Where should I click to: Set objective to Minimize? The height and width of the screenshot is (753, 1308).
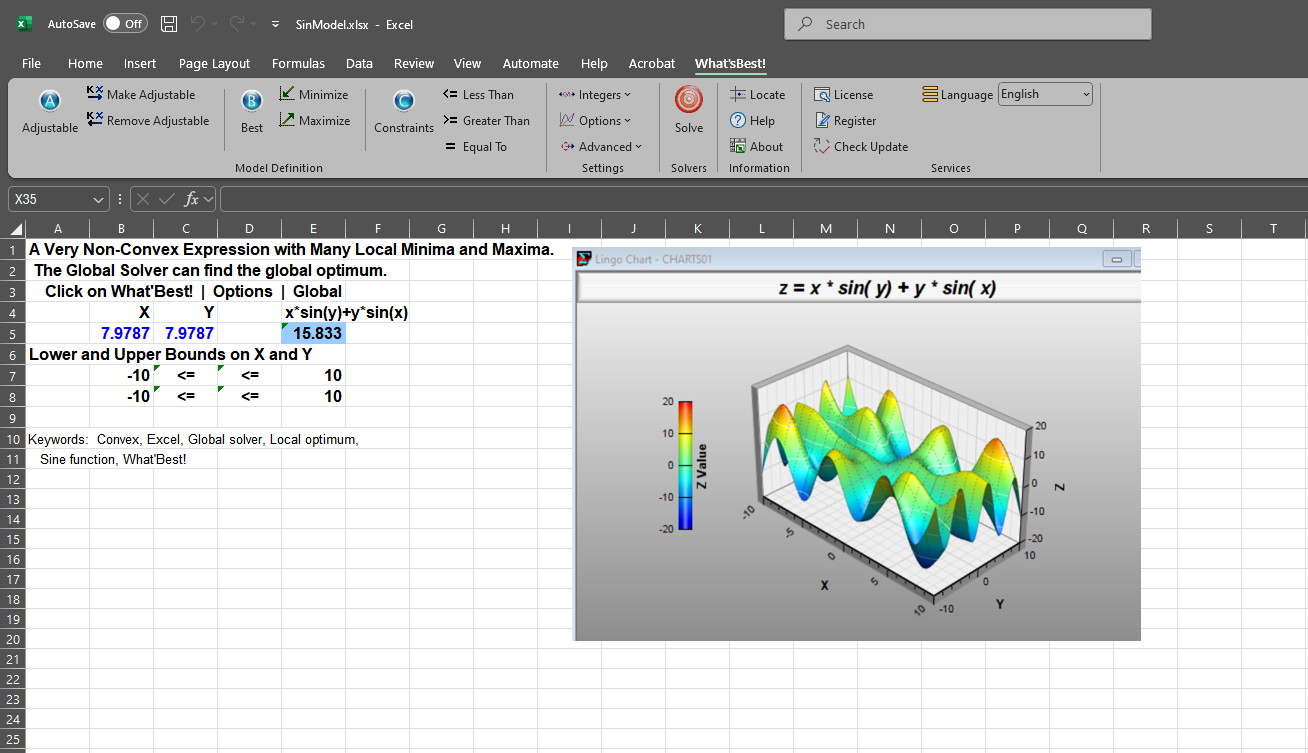[314, 94]
